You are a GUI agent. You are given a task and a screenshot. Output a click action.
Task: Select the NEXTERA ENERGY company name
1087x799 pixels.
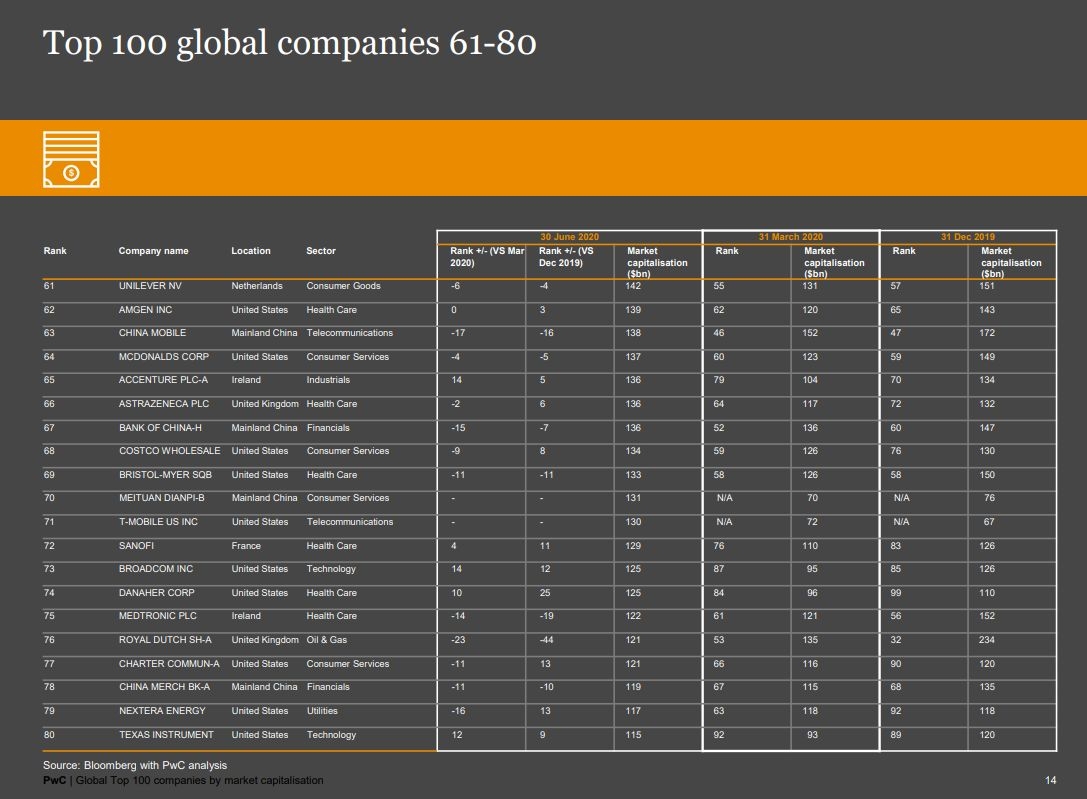(162, 711)
